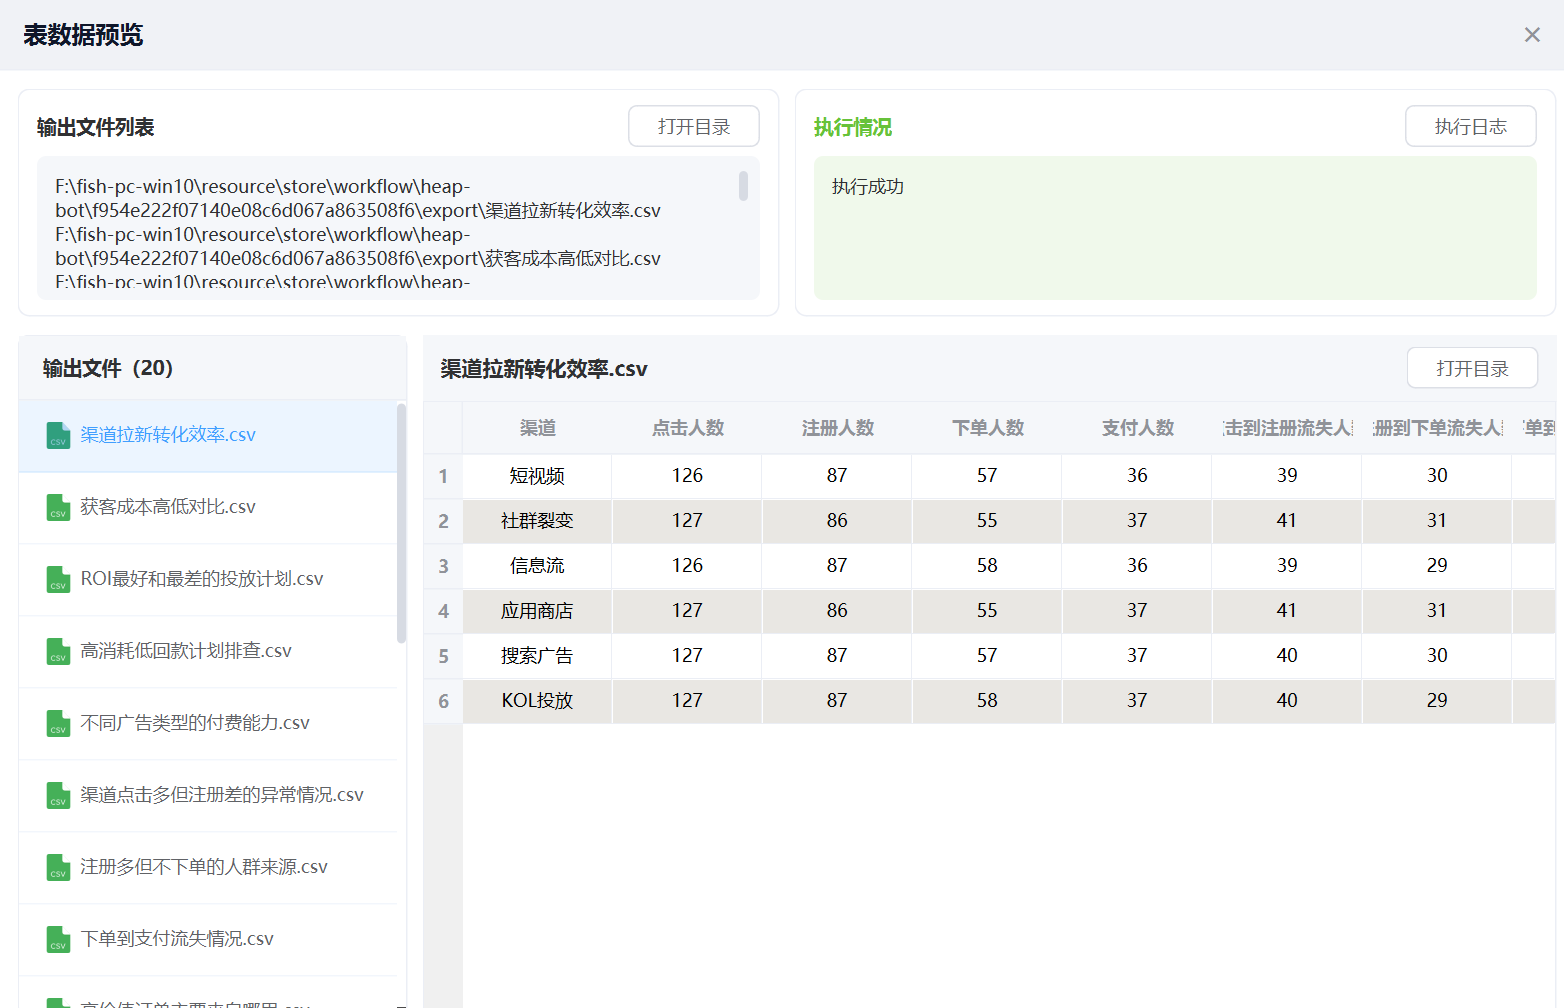Viewport: 1564px width, 1008px height.
Task: Open directory from 输出文件列表 panel
Action: pos(693,127)
